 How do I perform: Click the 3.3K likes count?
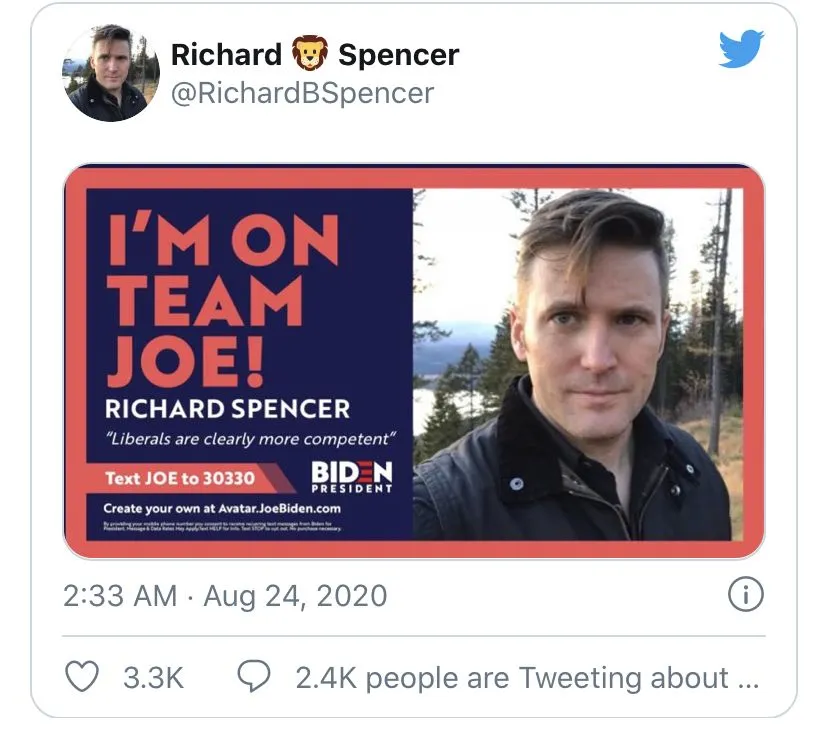click(153, 678)
